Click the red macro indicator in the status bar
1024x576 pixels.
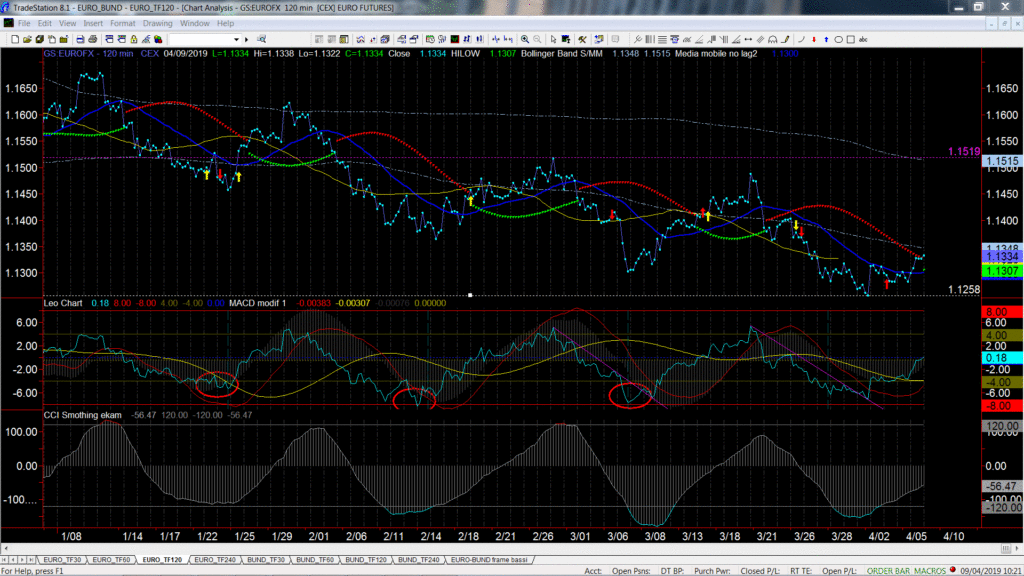click(953, 570)
